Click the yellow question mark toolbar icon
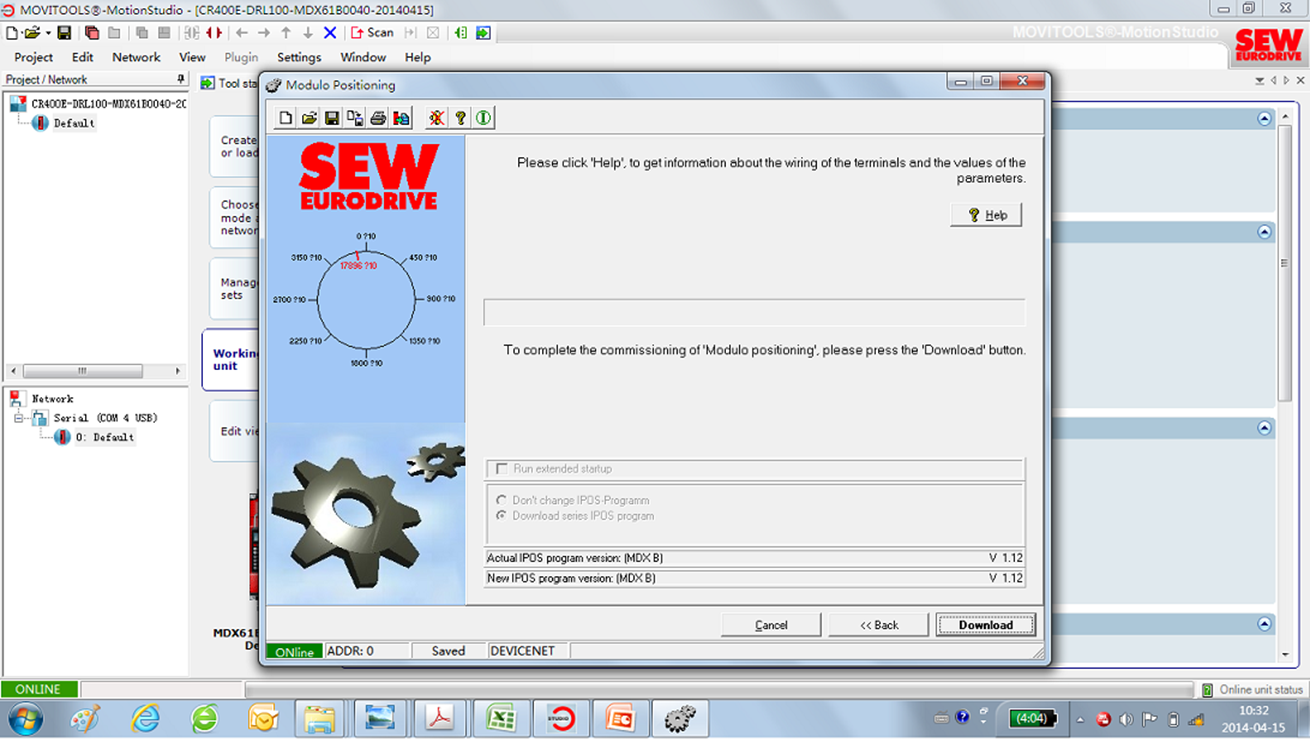 coord(460,118)
